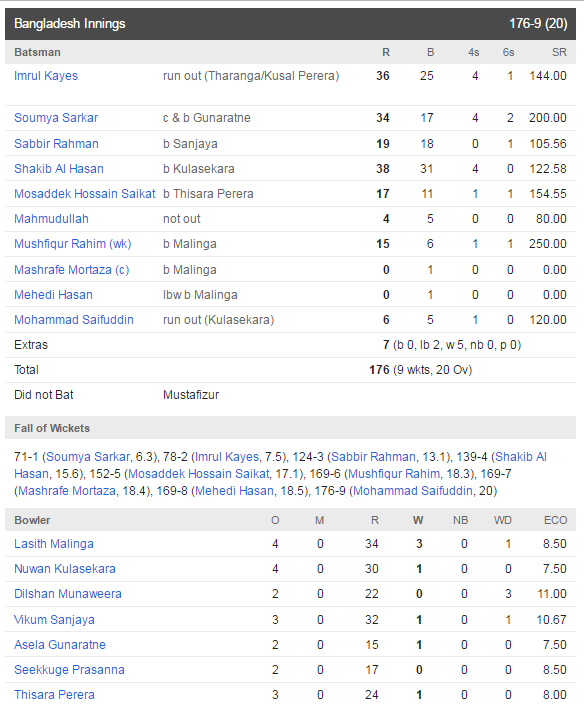This screenshot has height=712, width=584.
Task: Click the Bangladesh Innings header bar
Action: 290,24
